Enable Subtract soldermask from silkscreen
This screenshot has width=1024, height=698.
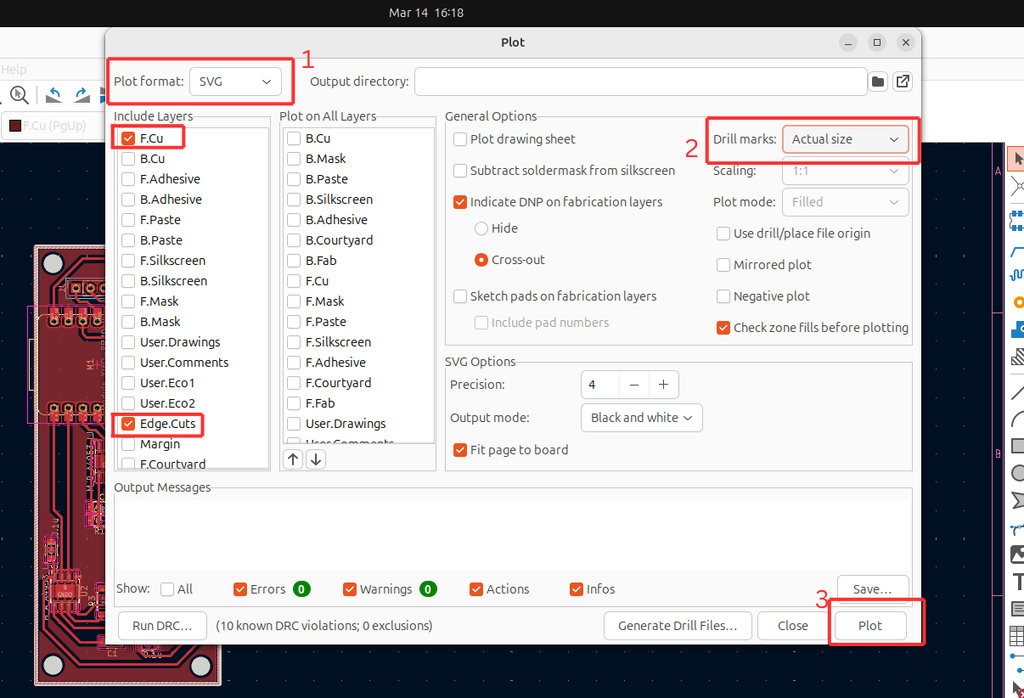pyautogui.click(x=460, y=170)
